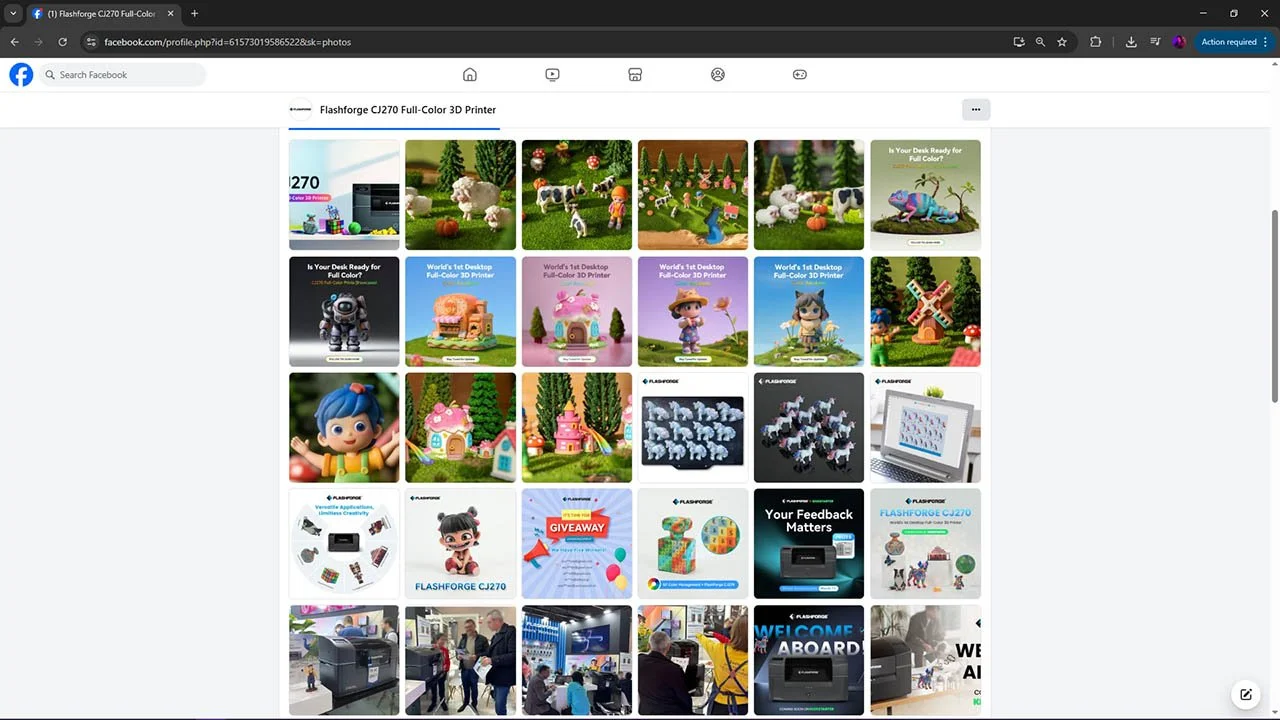Open the cat-hat figurine World's 1st poster
Viewport: 1280px width, 720px height.
point(809,312)
